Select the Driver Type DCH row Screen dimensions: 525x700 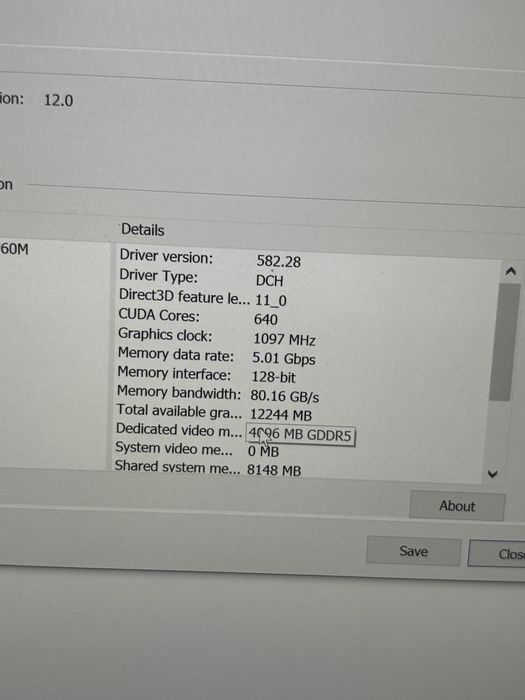[201, 278]
